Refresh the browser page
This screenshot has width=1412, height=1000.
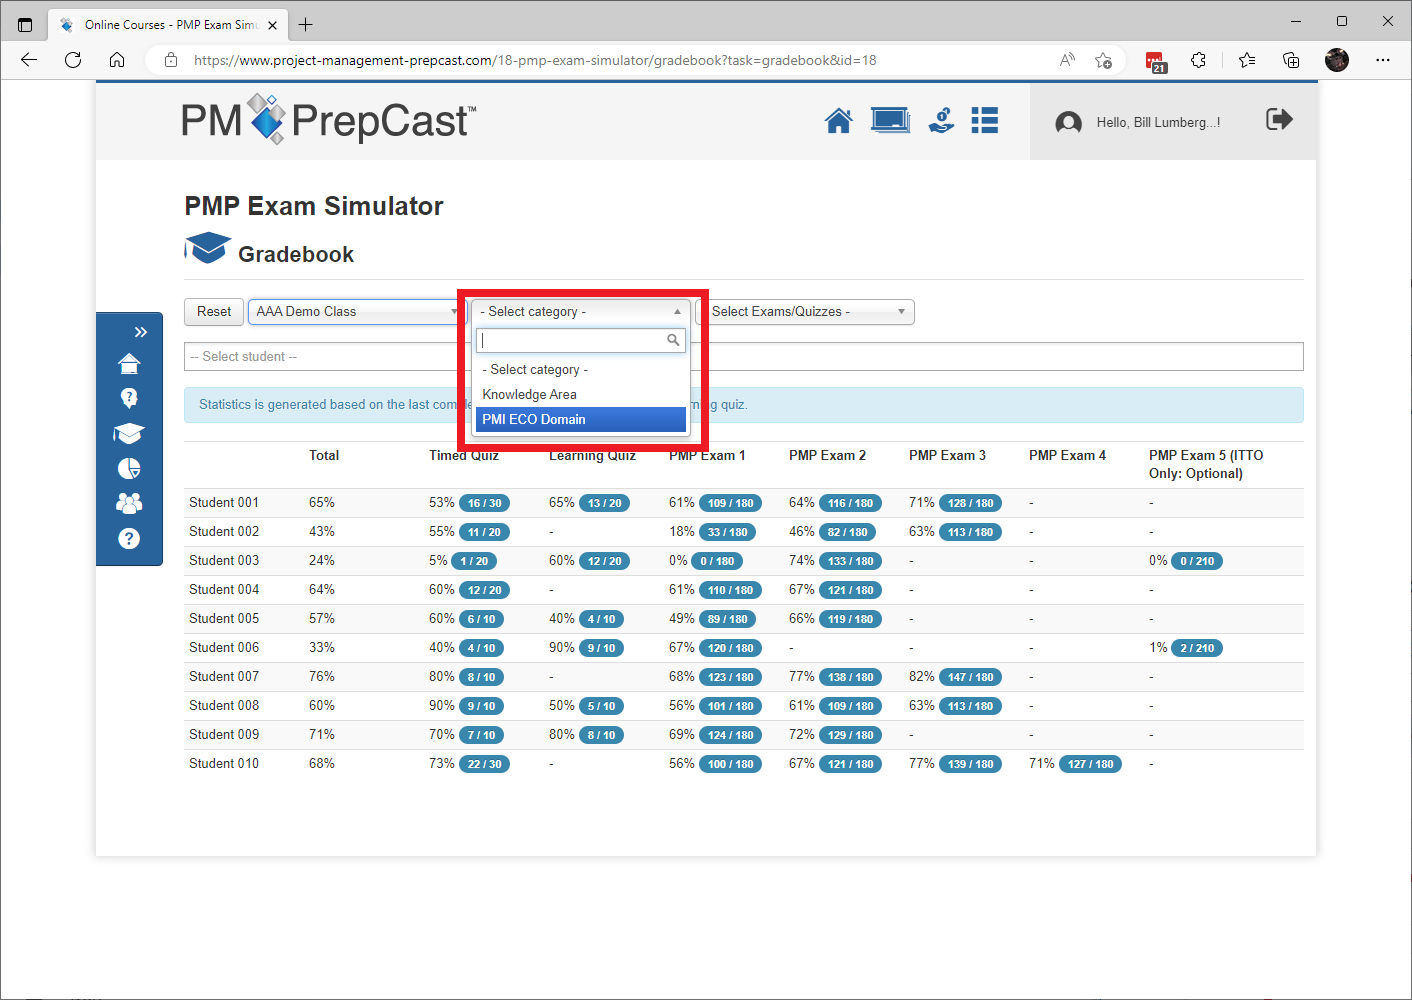pyautogui.click(x=73, y=60)
